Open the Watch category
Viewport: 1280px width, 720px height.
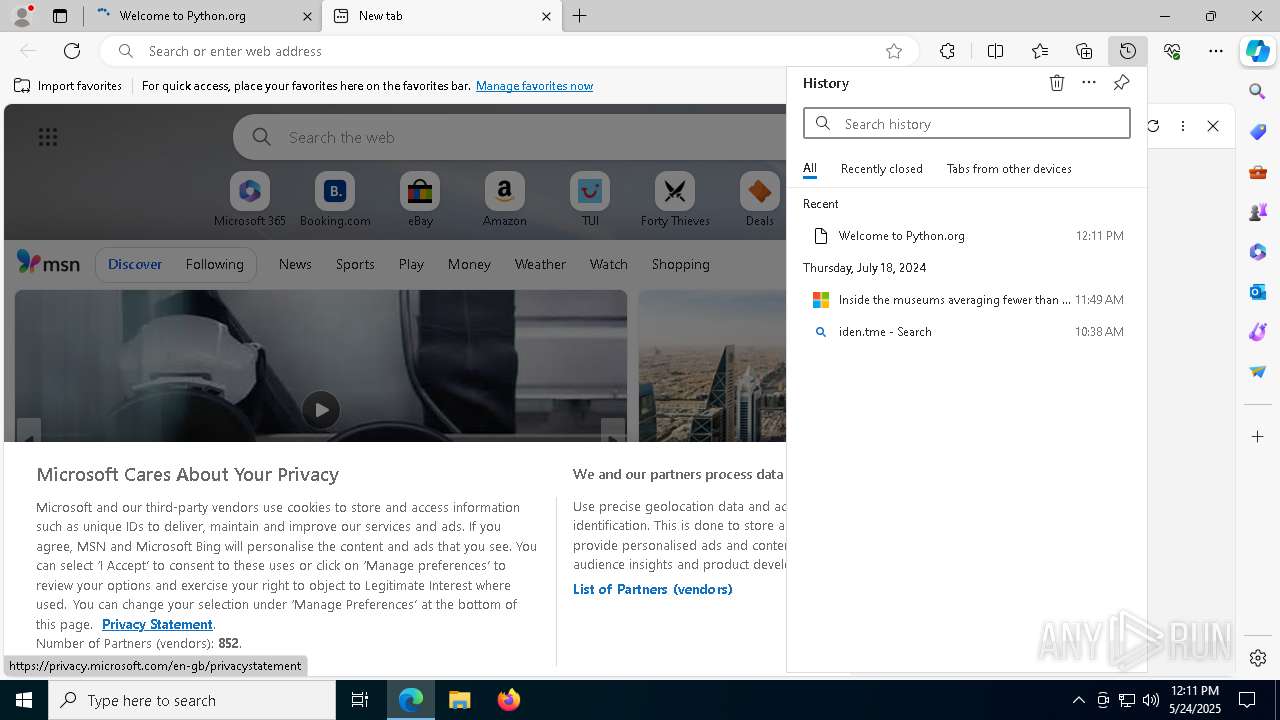tap(608, 264)
